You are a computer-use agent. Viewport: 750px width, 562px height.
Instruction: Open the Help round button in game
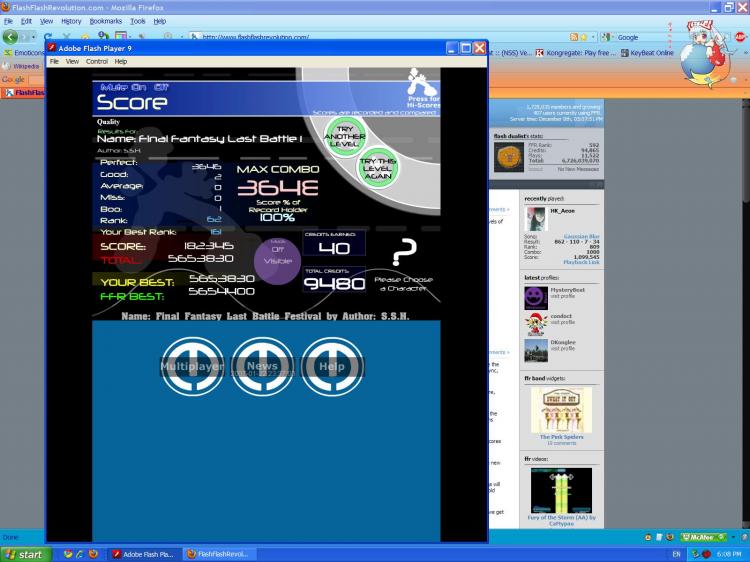332,367
